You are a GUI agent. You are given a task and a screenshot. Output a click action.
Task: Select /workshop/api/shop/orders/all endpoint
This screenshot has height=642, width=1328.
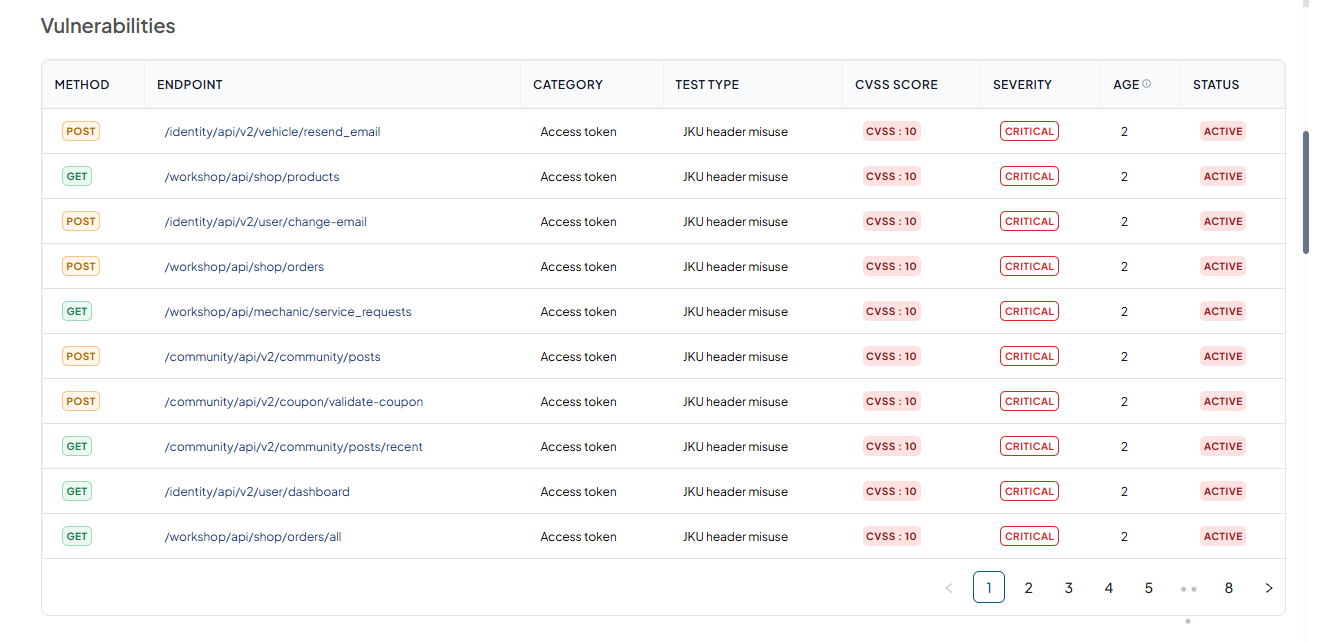pos(253,537)
